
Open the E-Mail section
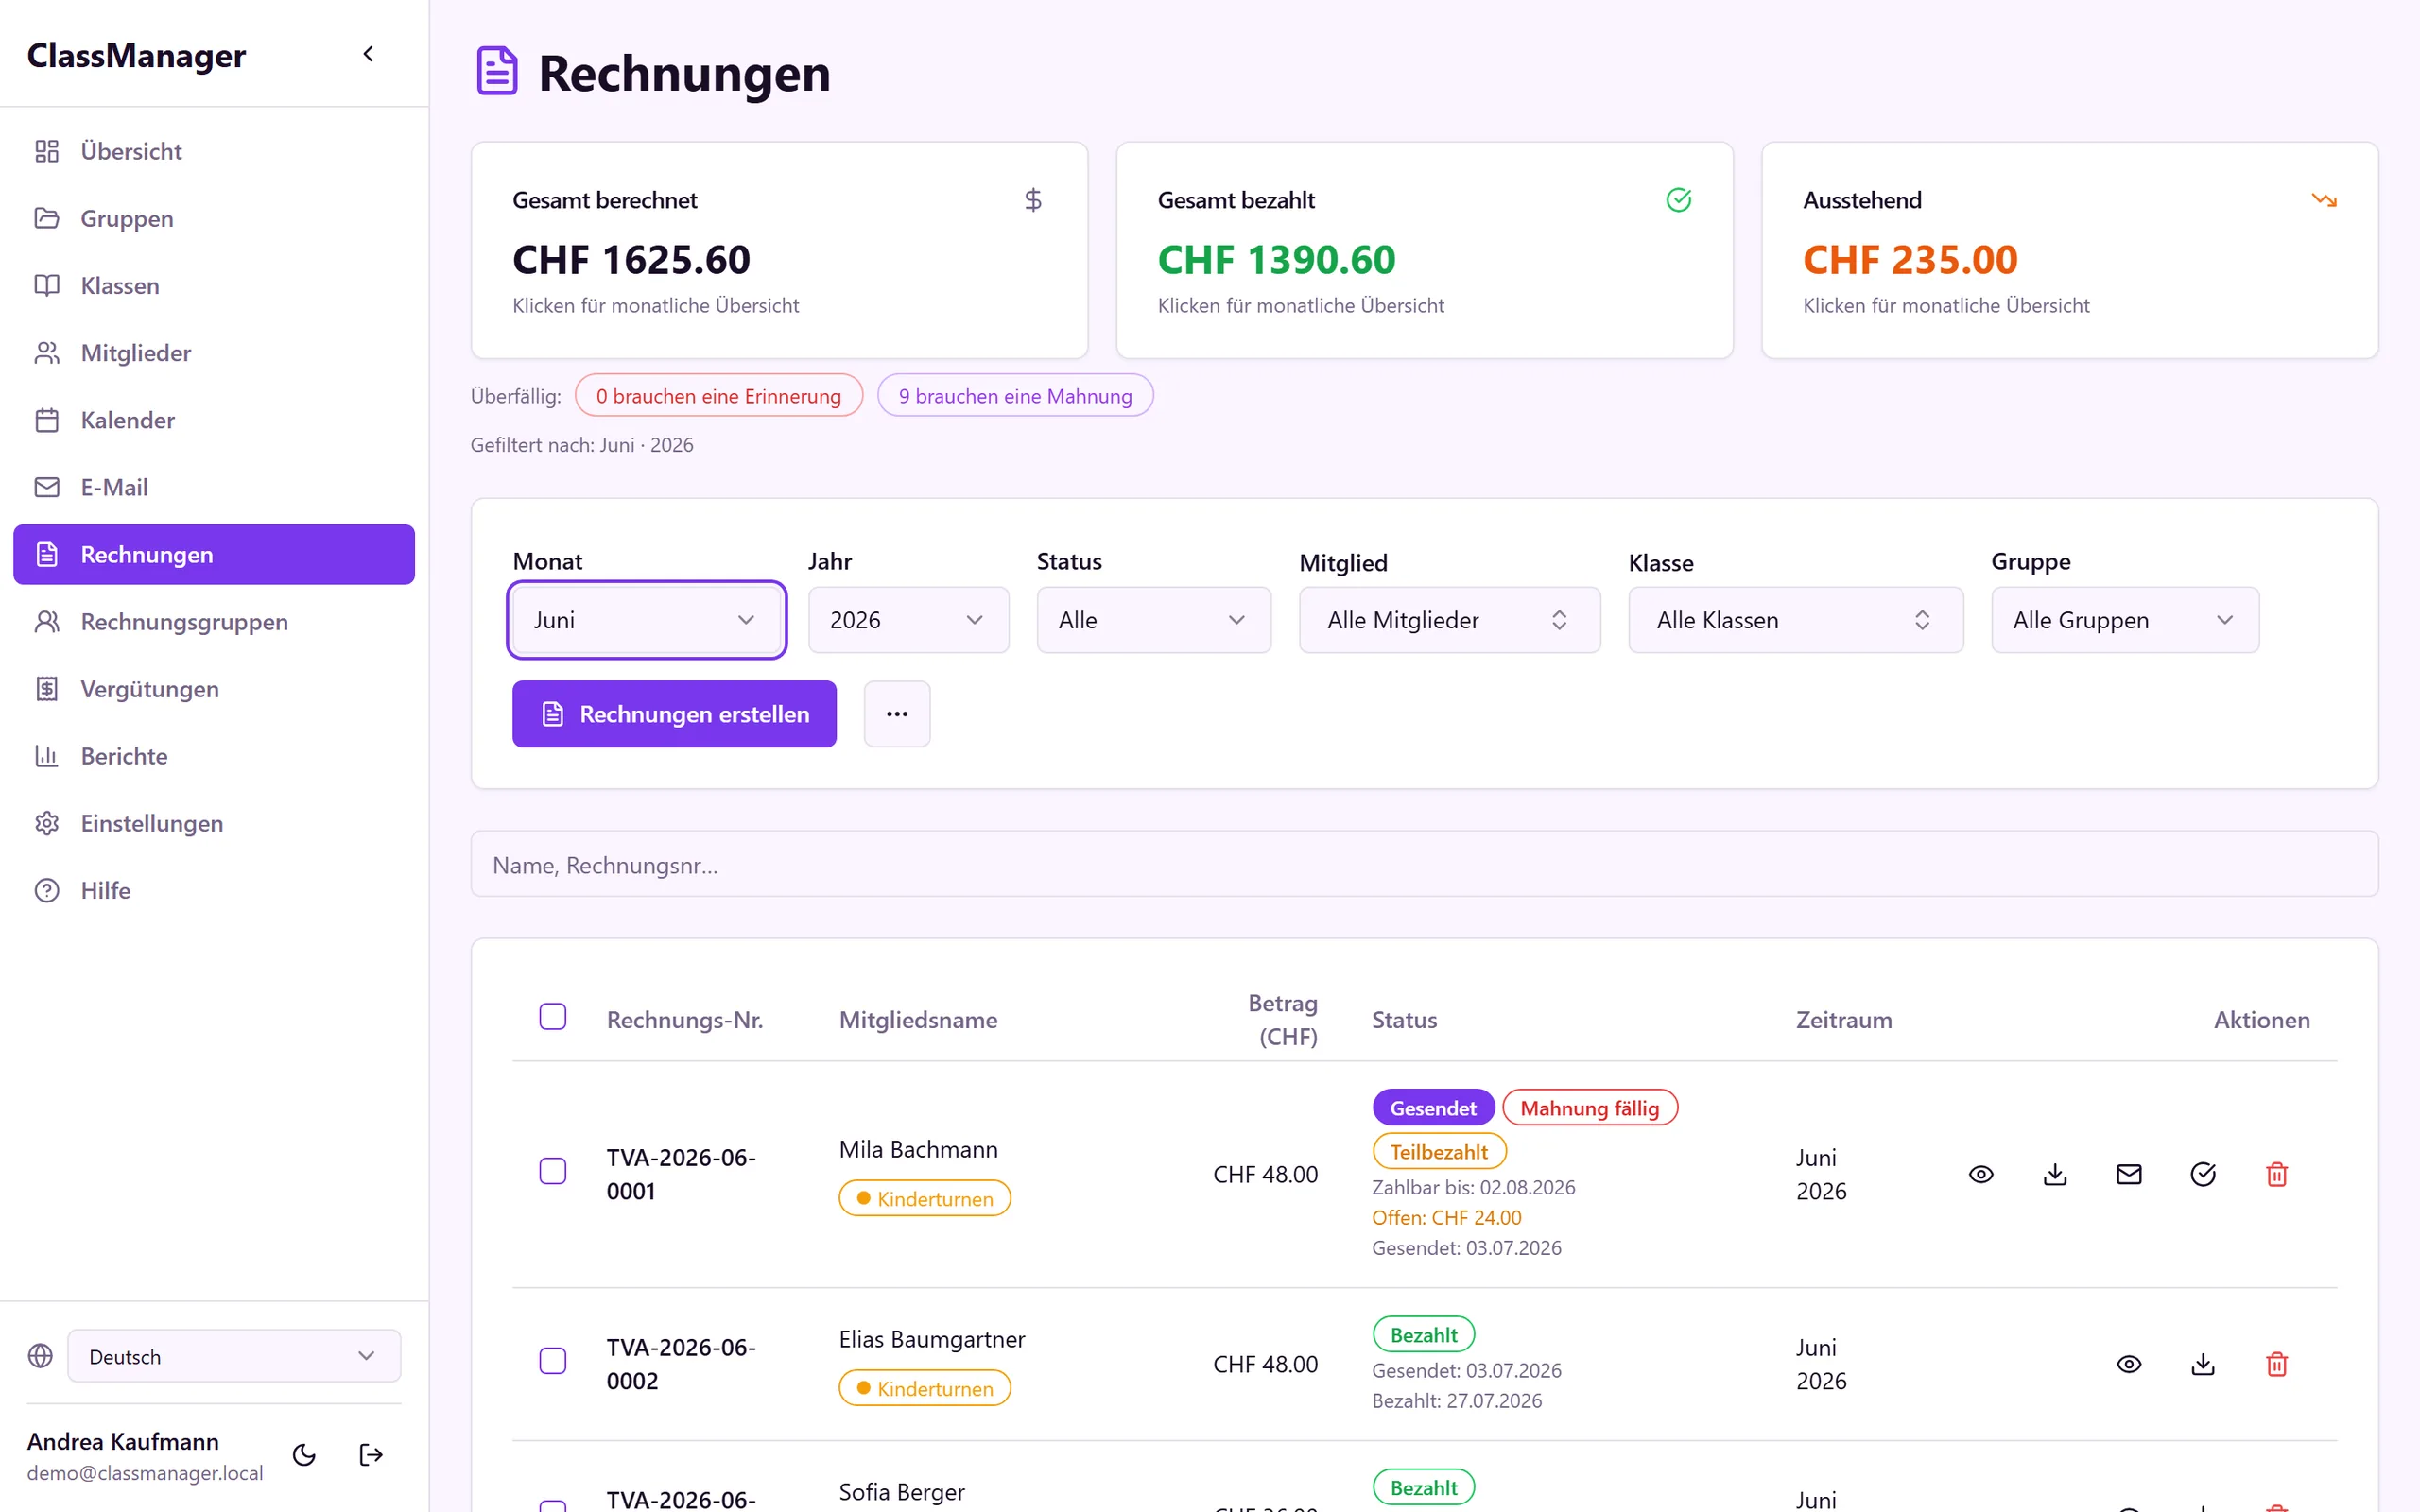[214, 487]
